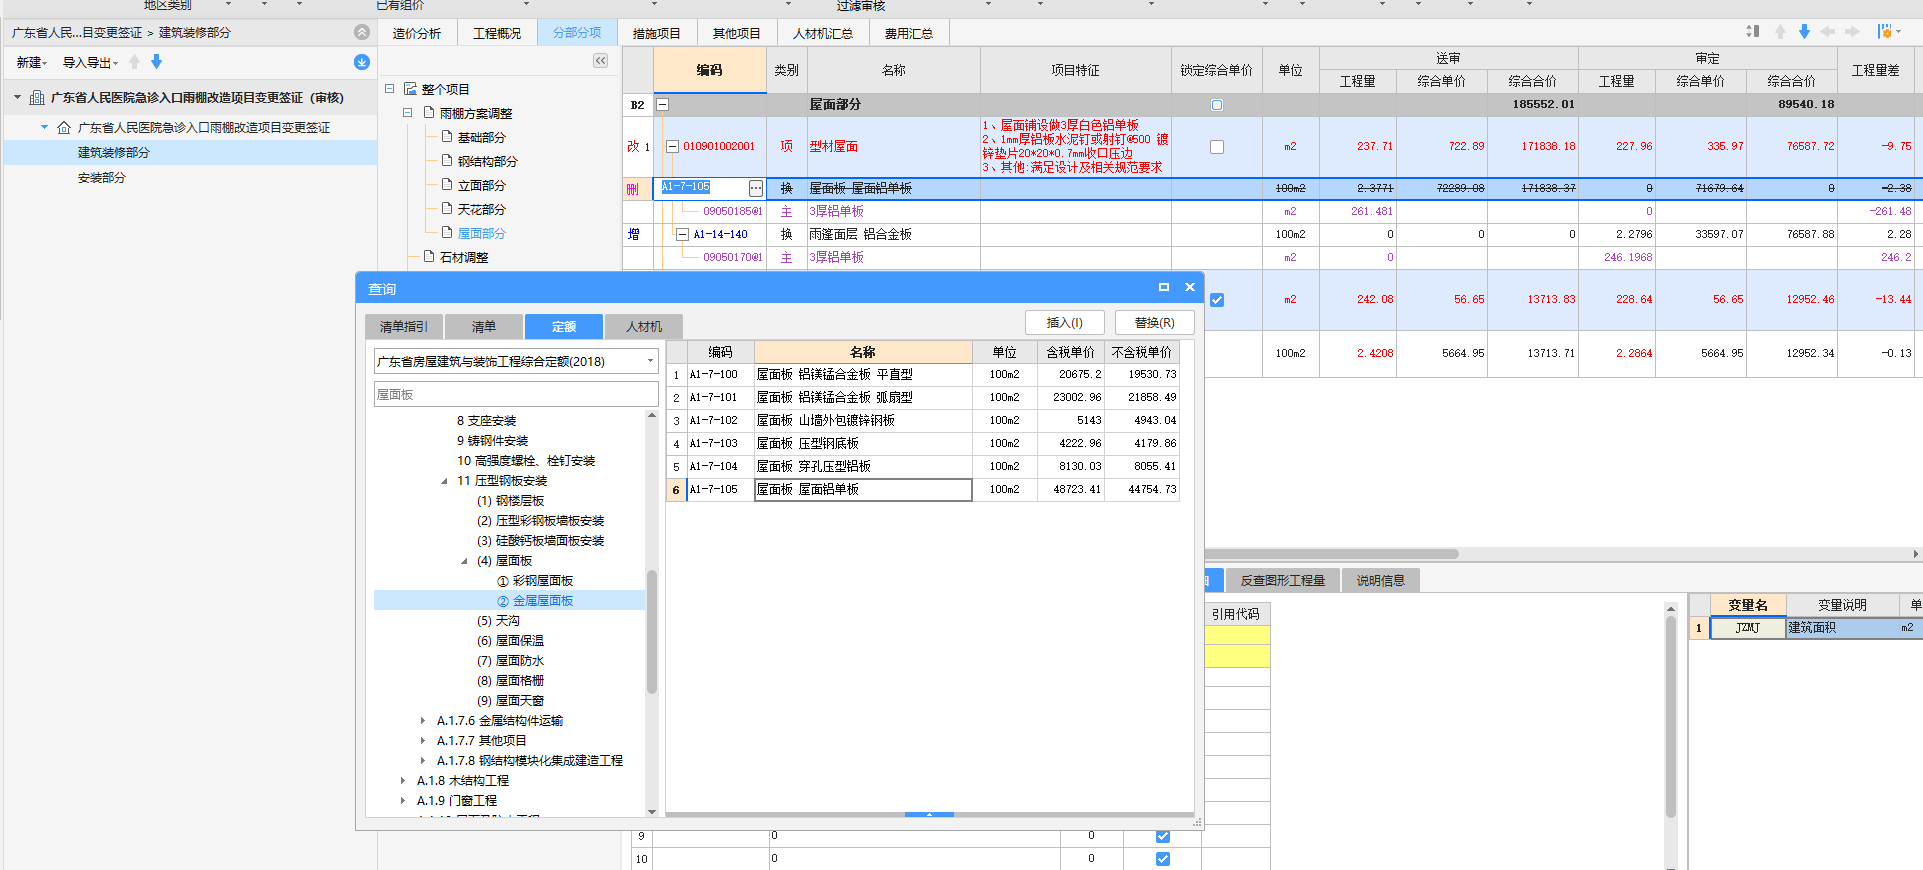Select ① 彩钢屋面板 in query tree

535,581
